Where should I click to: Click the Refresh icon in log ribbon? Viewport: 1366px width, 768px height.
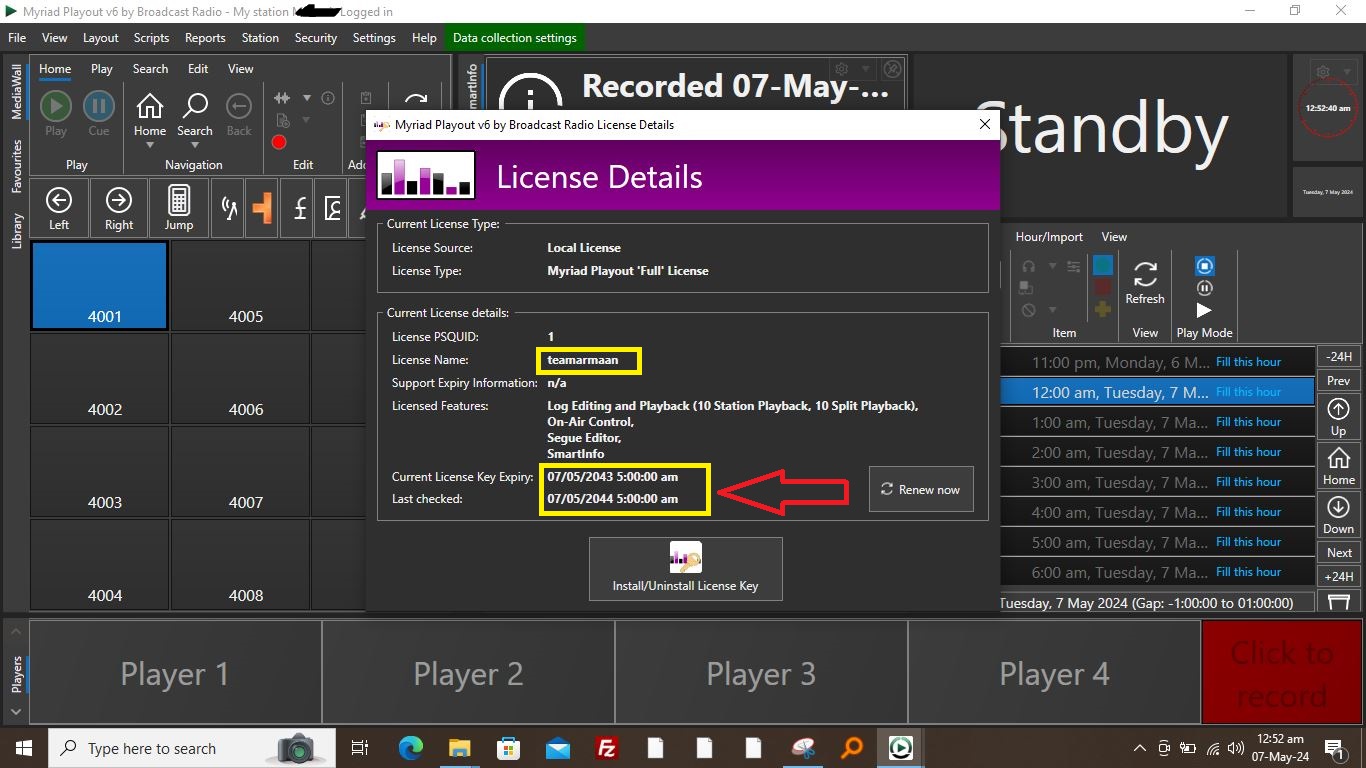click(x=1145, y=274)
